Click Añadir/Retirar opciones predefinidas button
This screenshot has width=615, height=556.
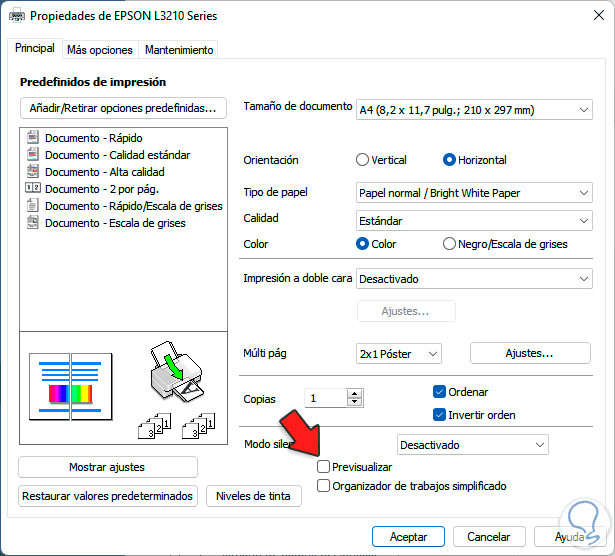tap(123, 108)
